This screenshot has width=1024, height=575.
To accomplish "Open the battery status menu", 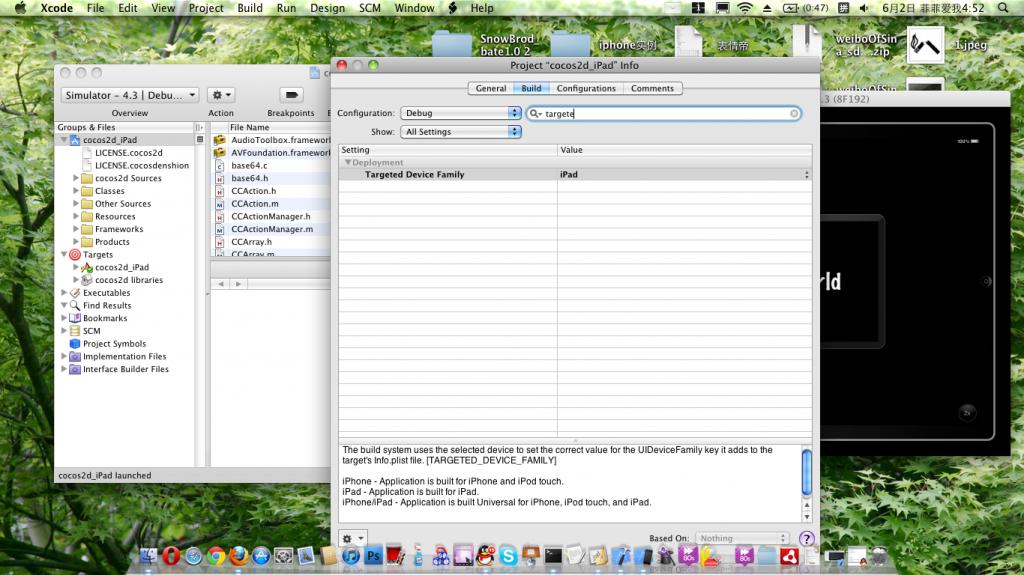I will coord(805,8).
